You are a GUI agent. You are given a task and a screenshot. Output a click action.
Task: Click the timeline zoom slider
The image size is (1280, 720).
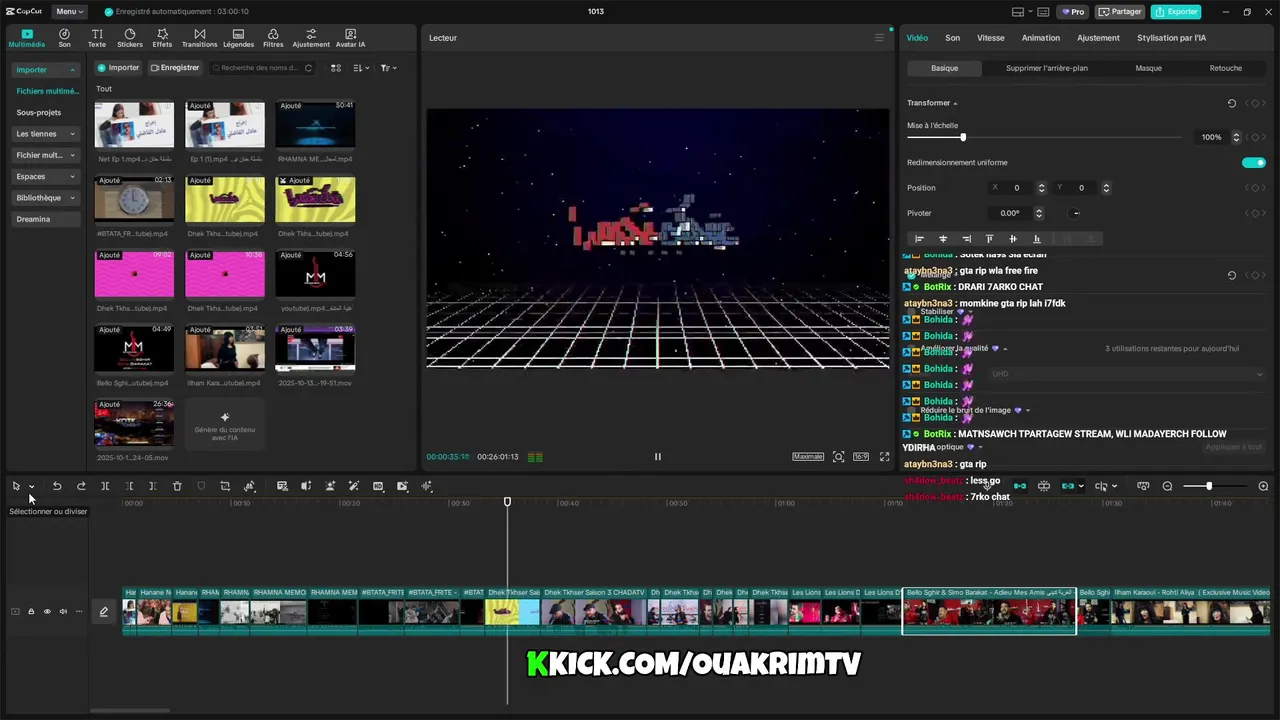pos(1208,486)
